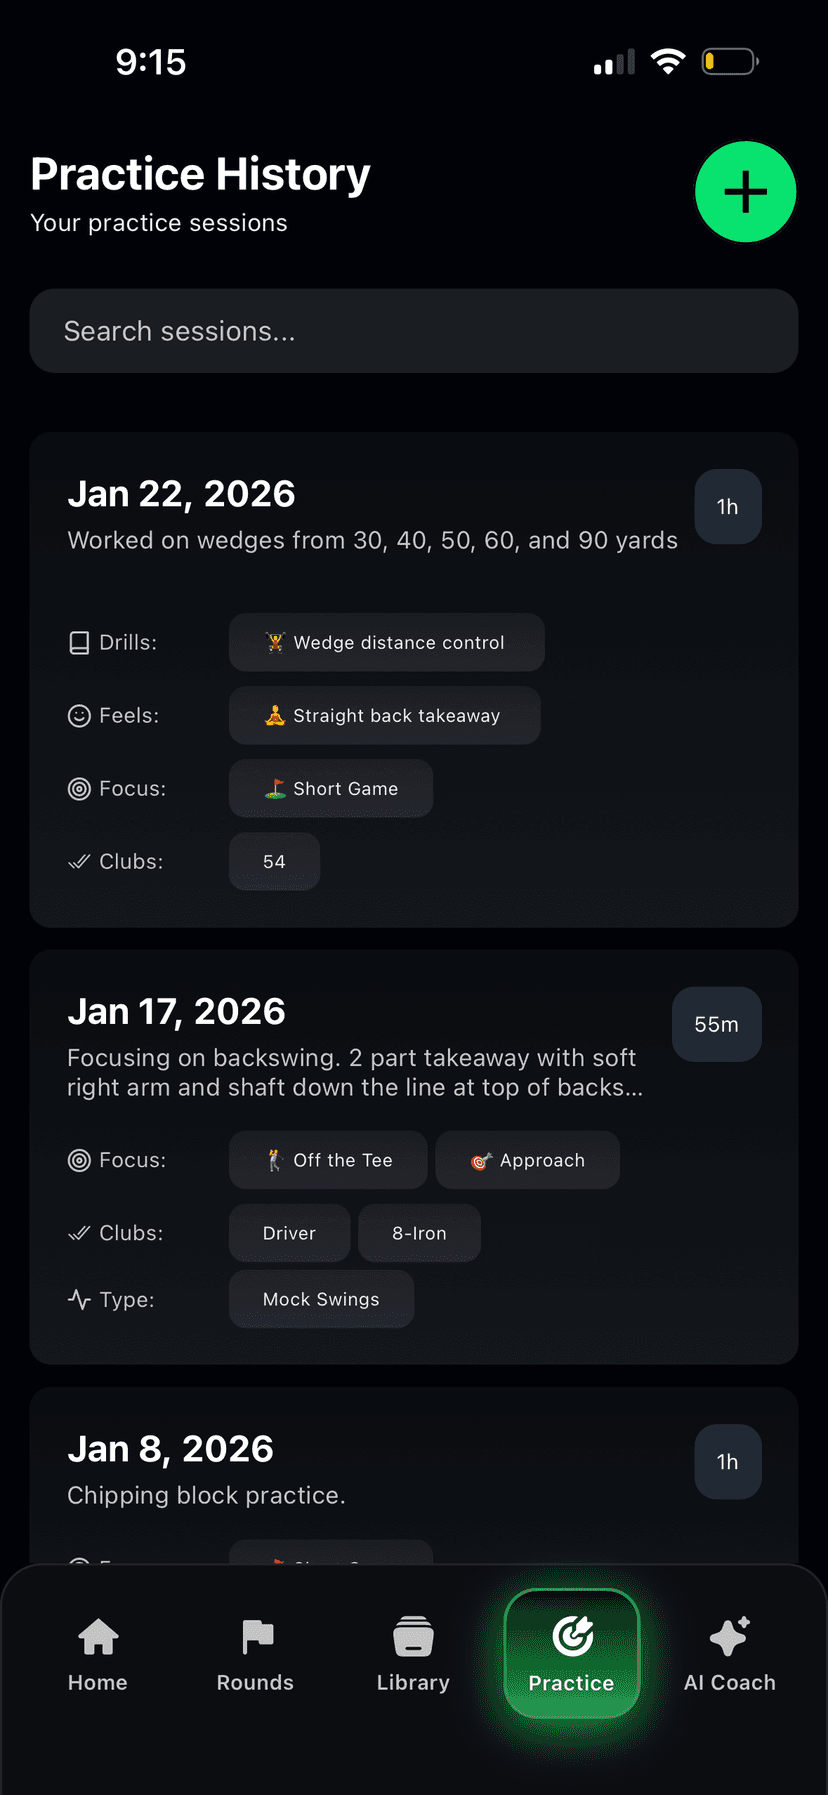Click the 55m duration badge
Image resolution: width=828 pixels, height=1795 pixels.
(x=716, y=1024)
